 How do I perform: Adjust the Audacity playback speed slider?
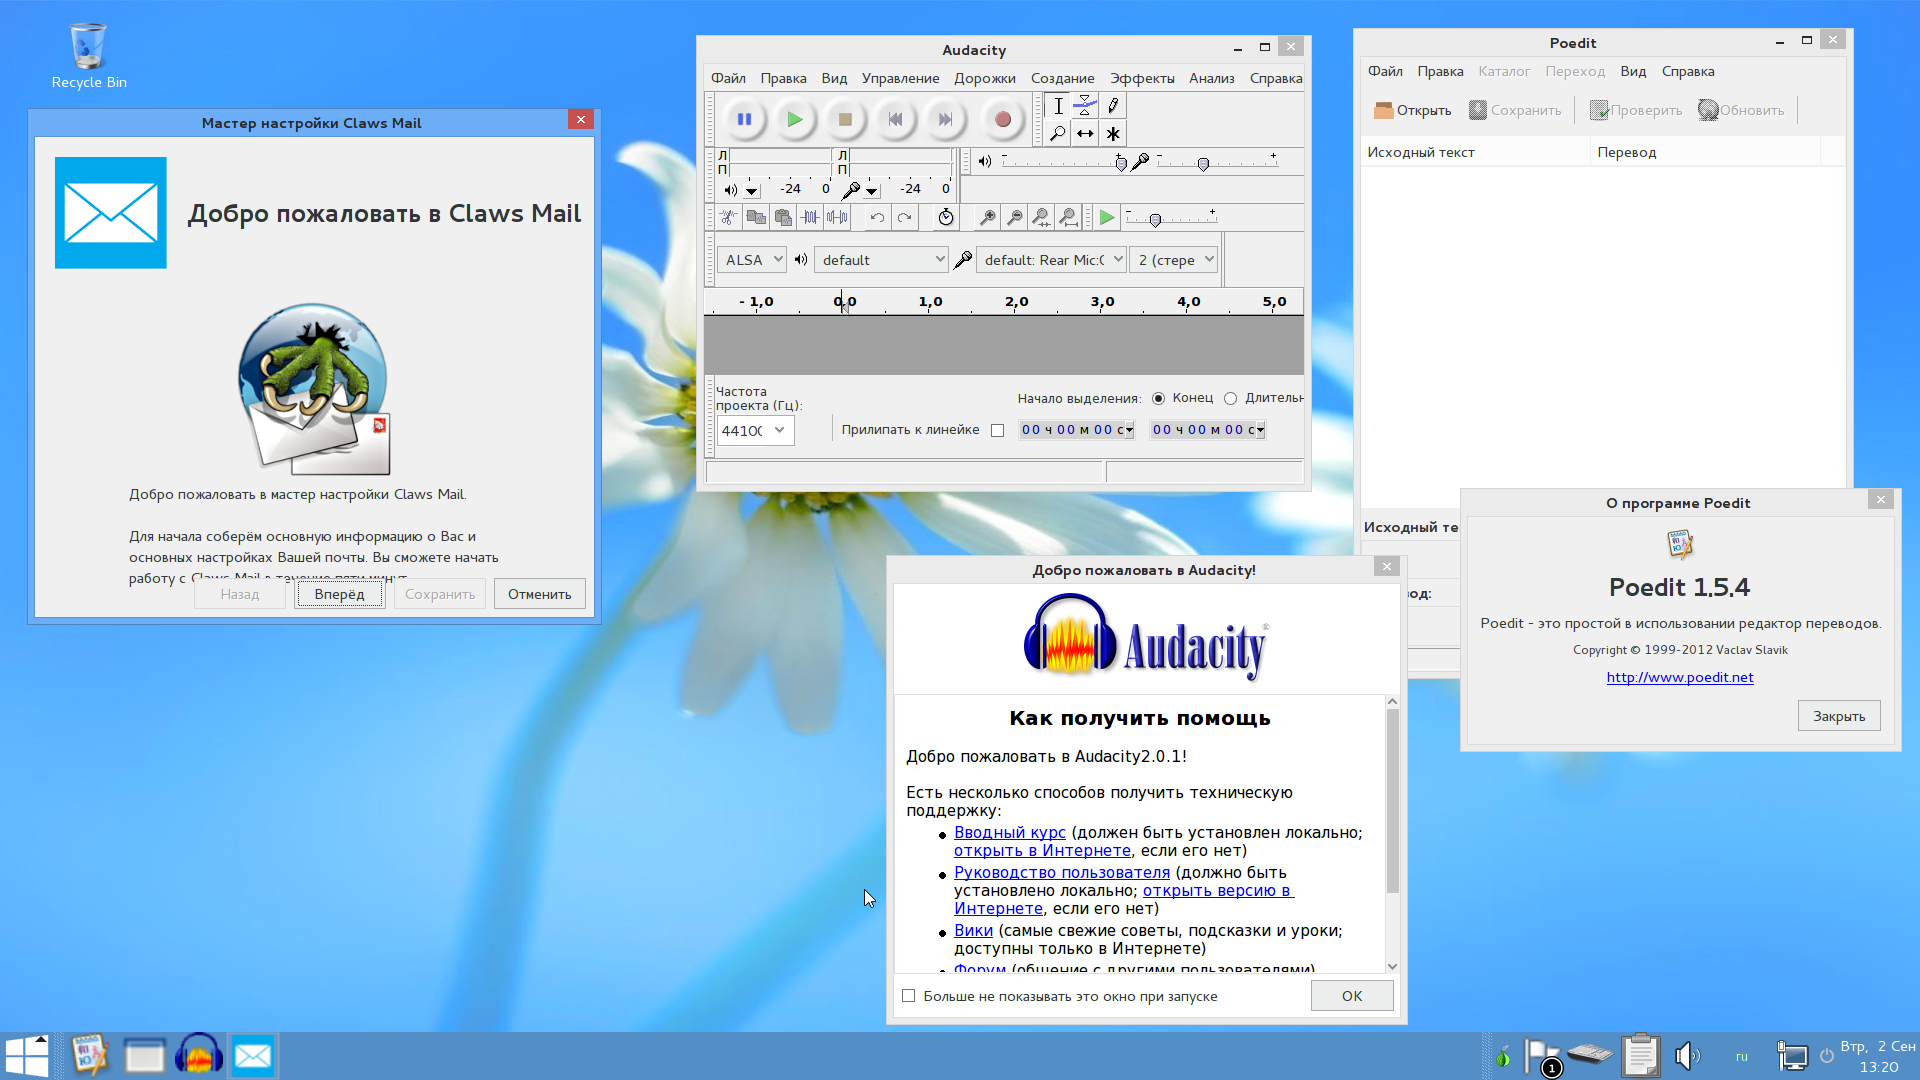pos(1155,220)
